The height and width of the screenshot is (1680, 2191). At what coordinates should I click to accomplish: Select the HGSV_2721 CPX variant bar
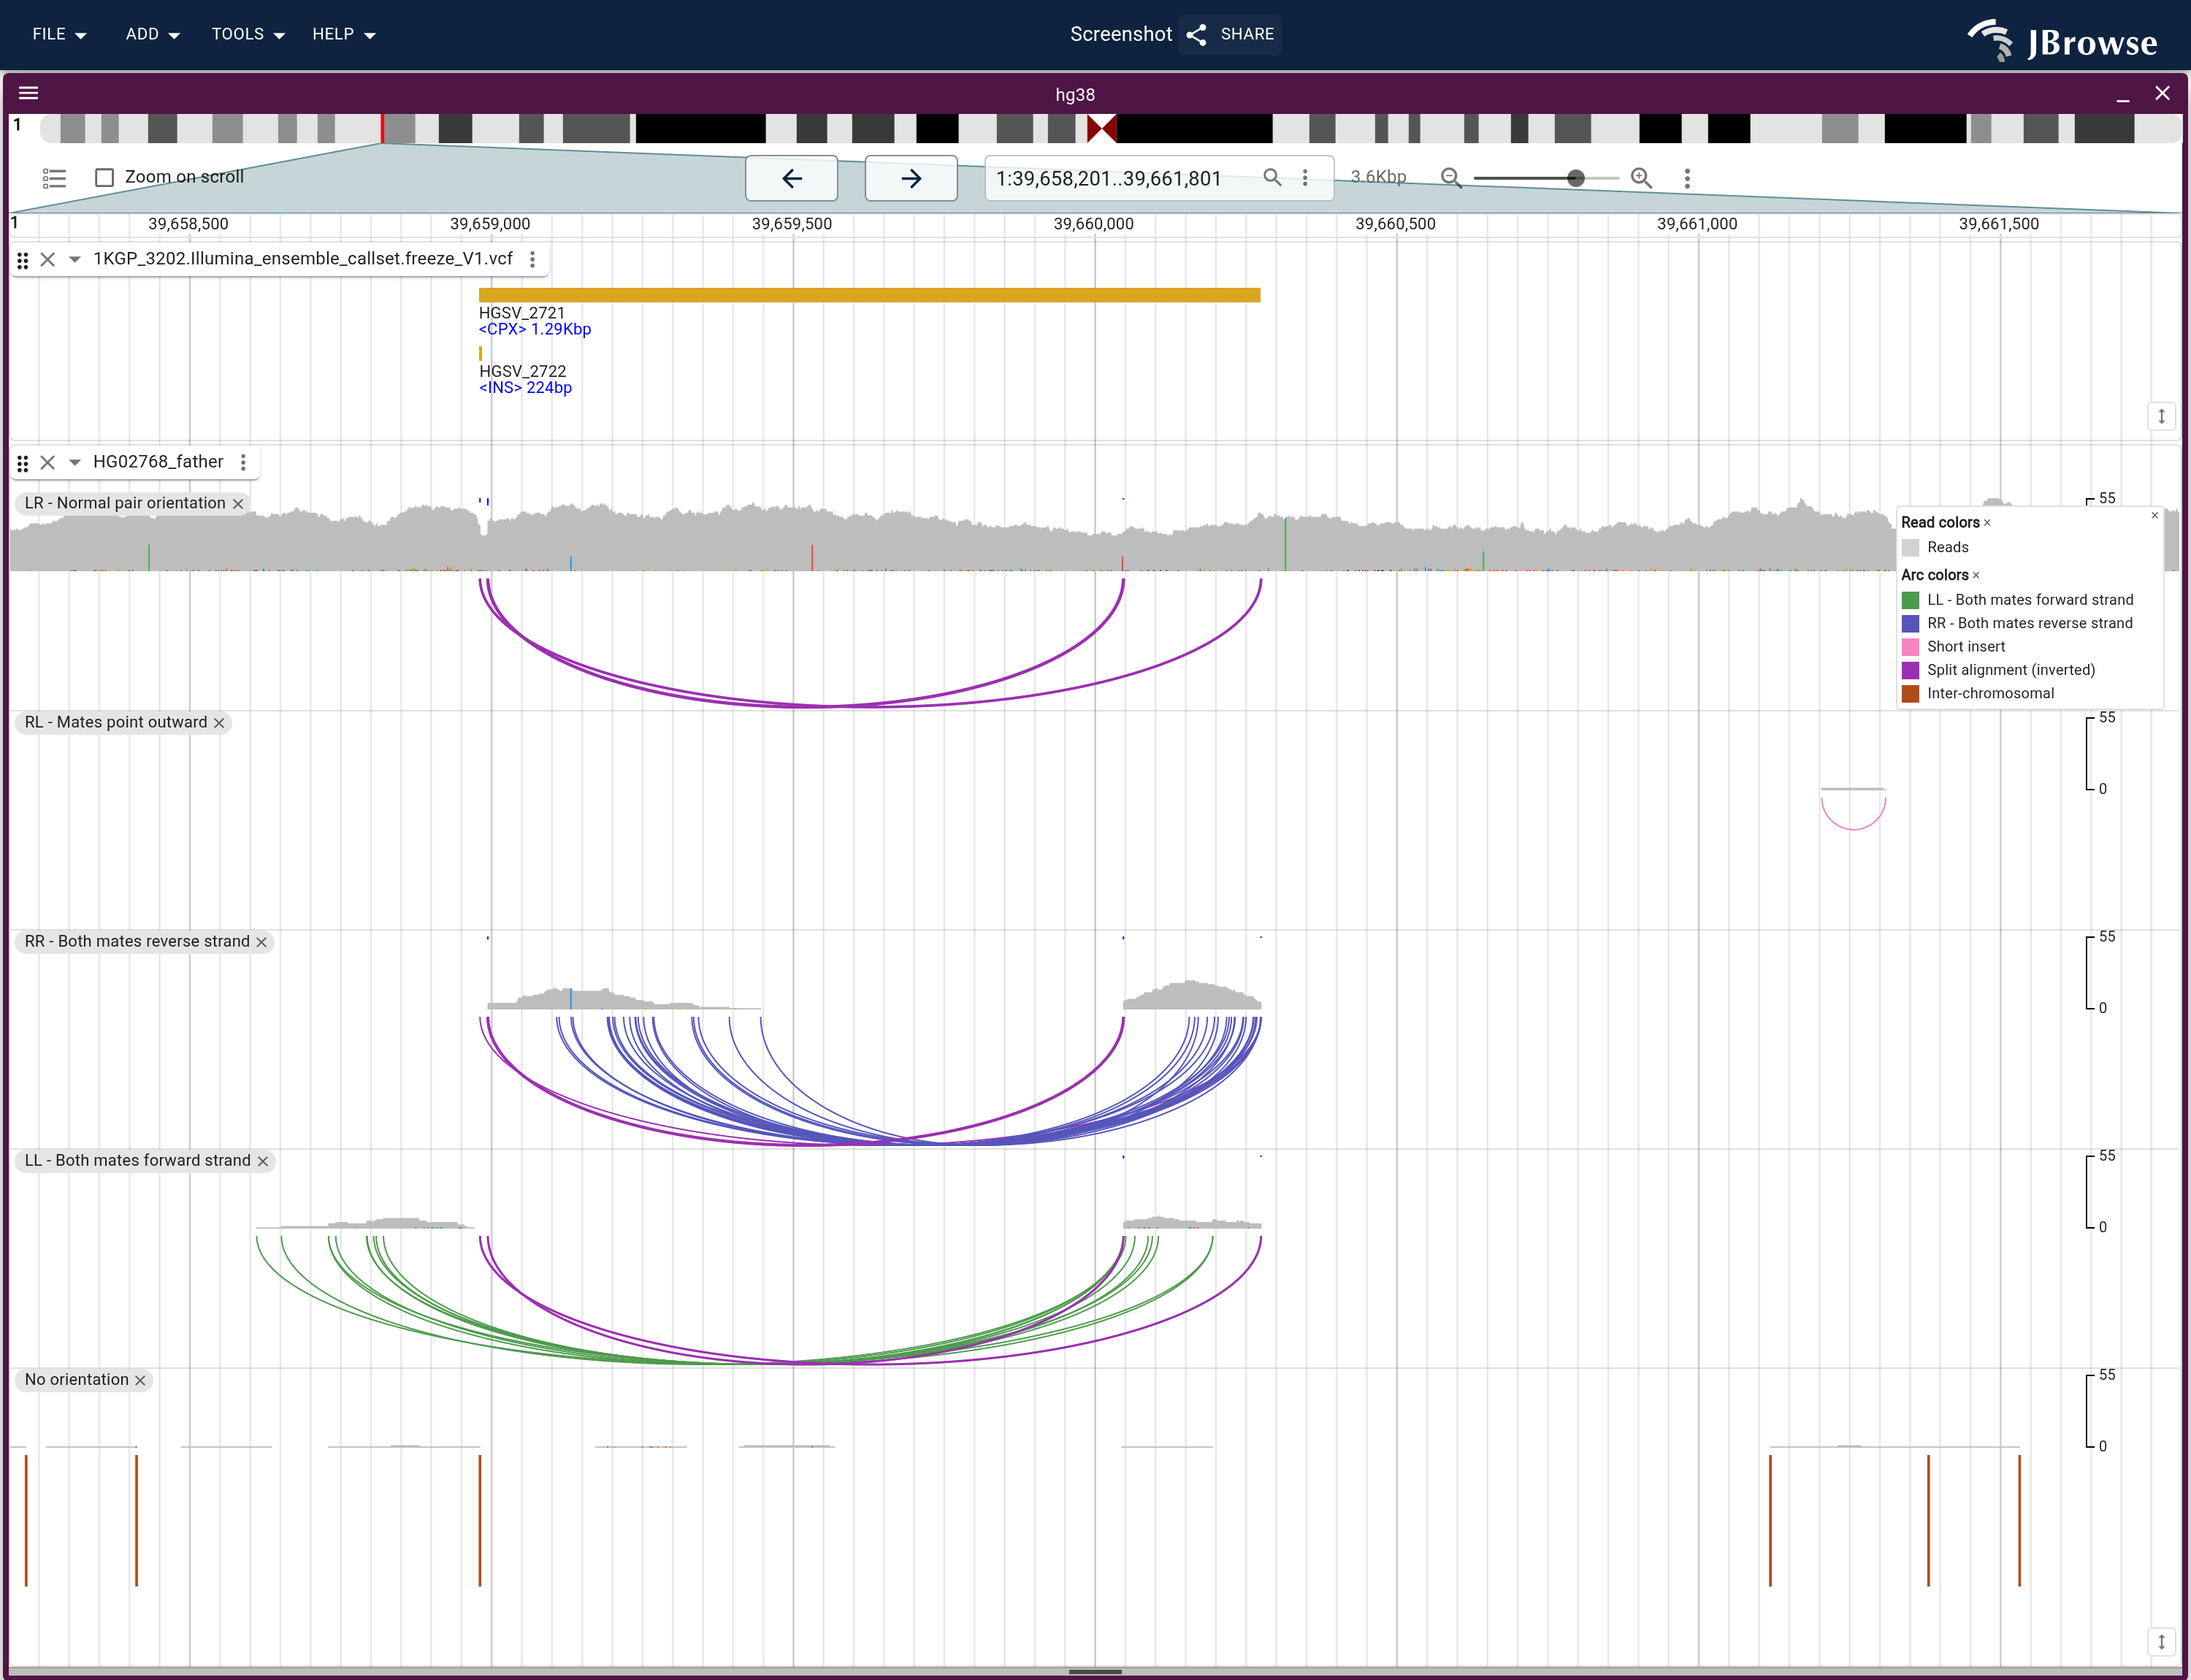[x=869, y=295]
